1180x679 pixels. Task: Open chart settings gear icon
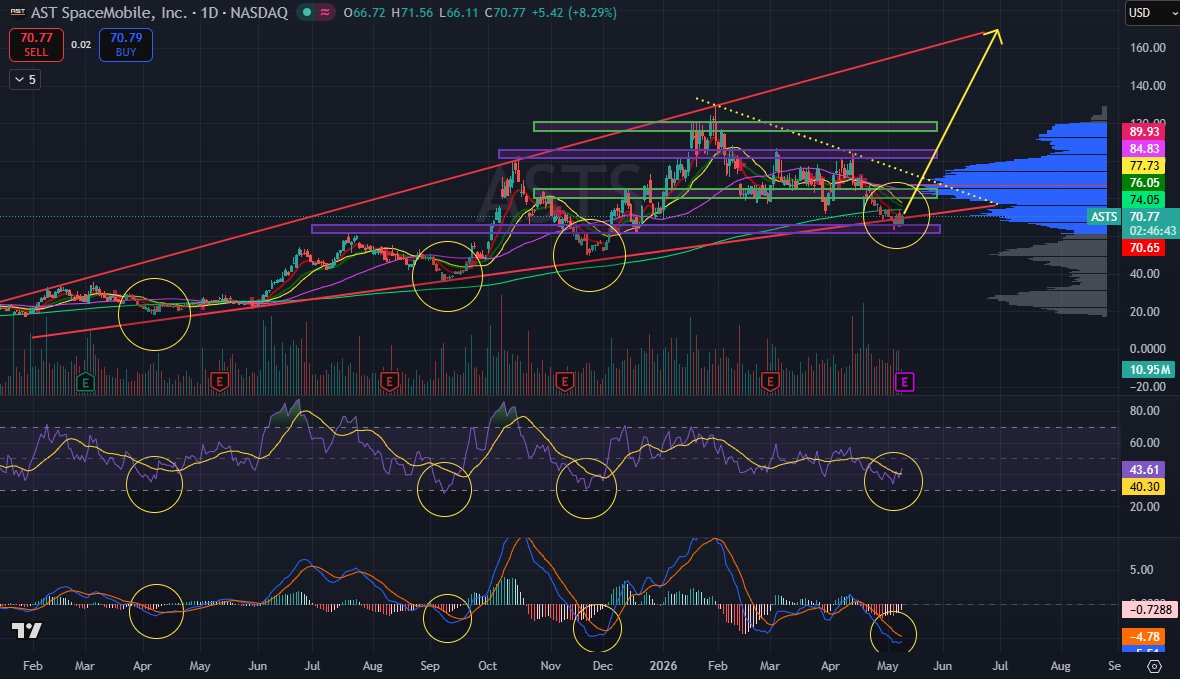(x=1154, y=666)
